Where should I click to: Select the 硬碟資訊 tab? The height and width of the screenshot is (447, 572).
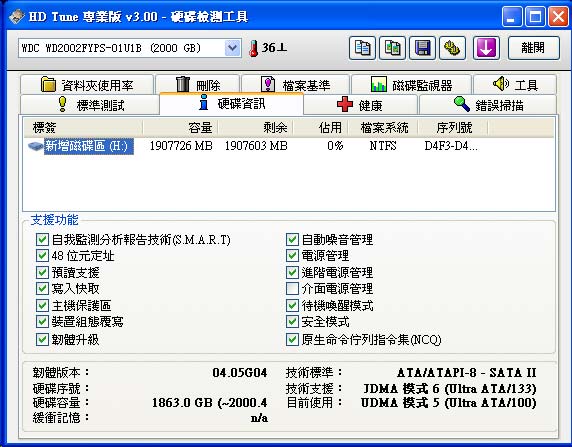pos(231,104)
